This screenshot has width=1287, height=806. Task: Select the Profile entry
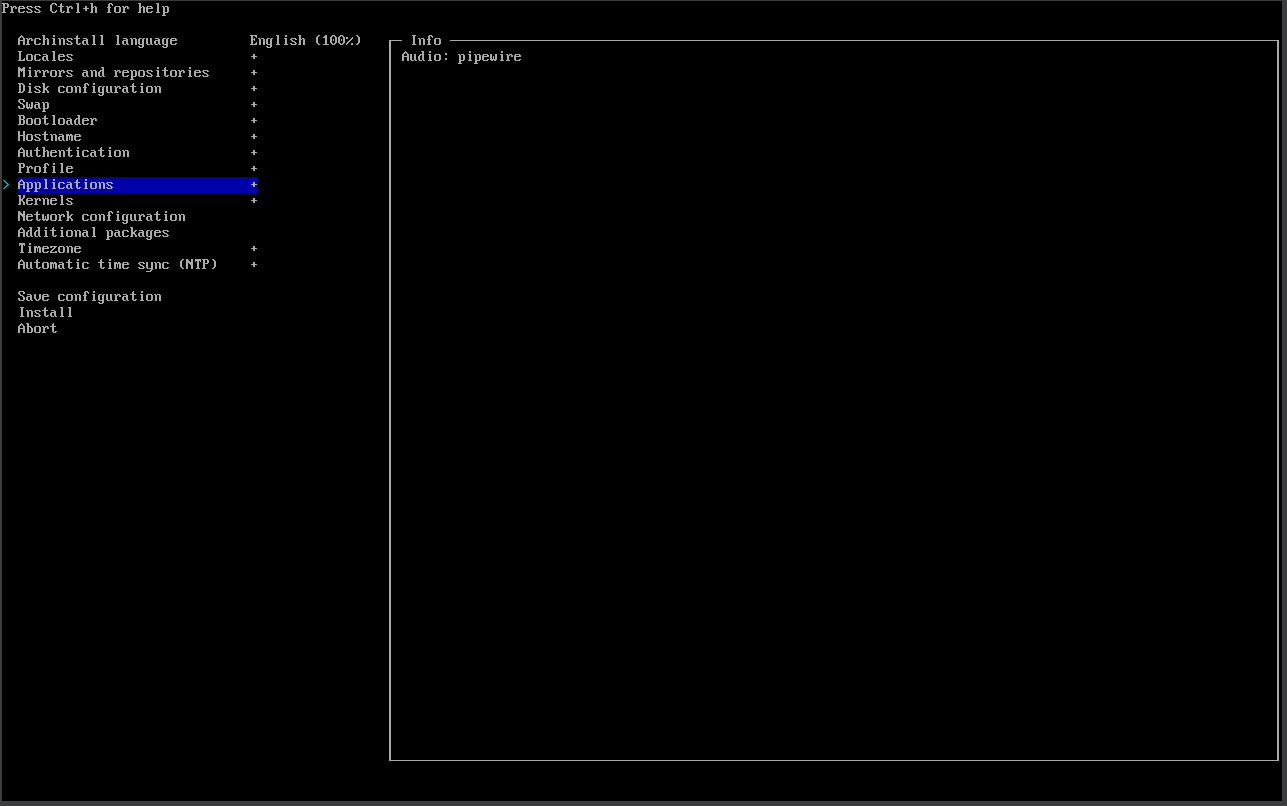(45, 169)
